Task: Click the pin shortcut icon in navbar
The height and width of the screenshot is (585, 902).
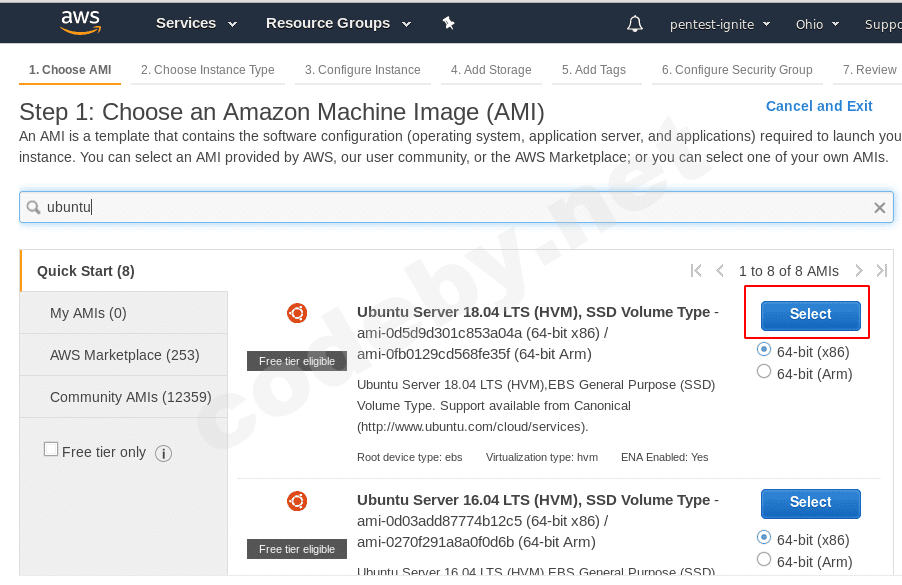Action: pos(449,23)
